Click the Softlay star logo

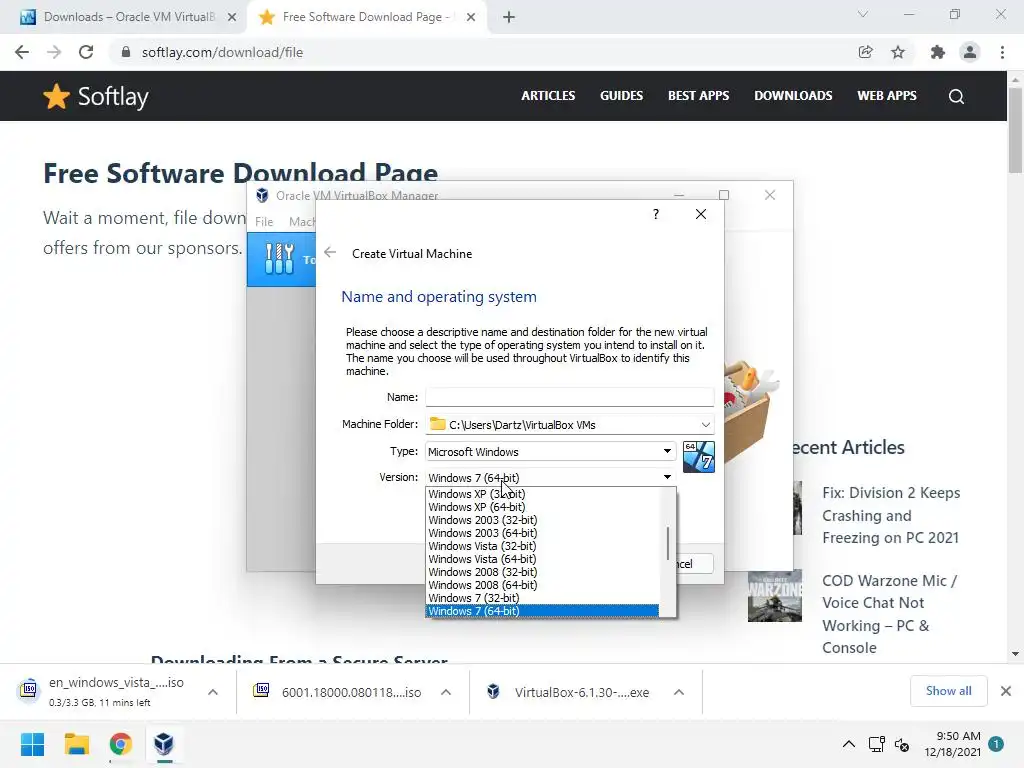pos(56,97)
